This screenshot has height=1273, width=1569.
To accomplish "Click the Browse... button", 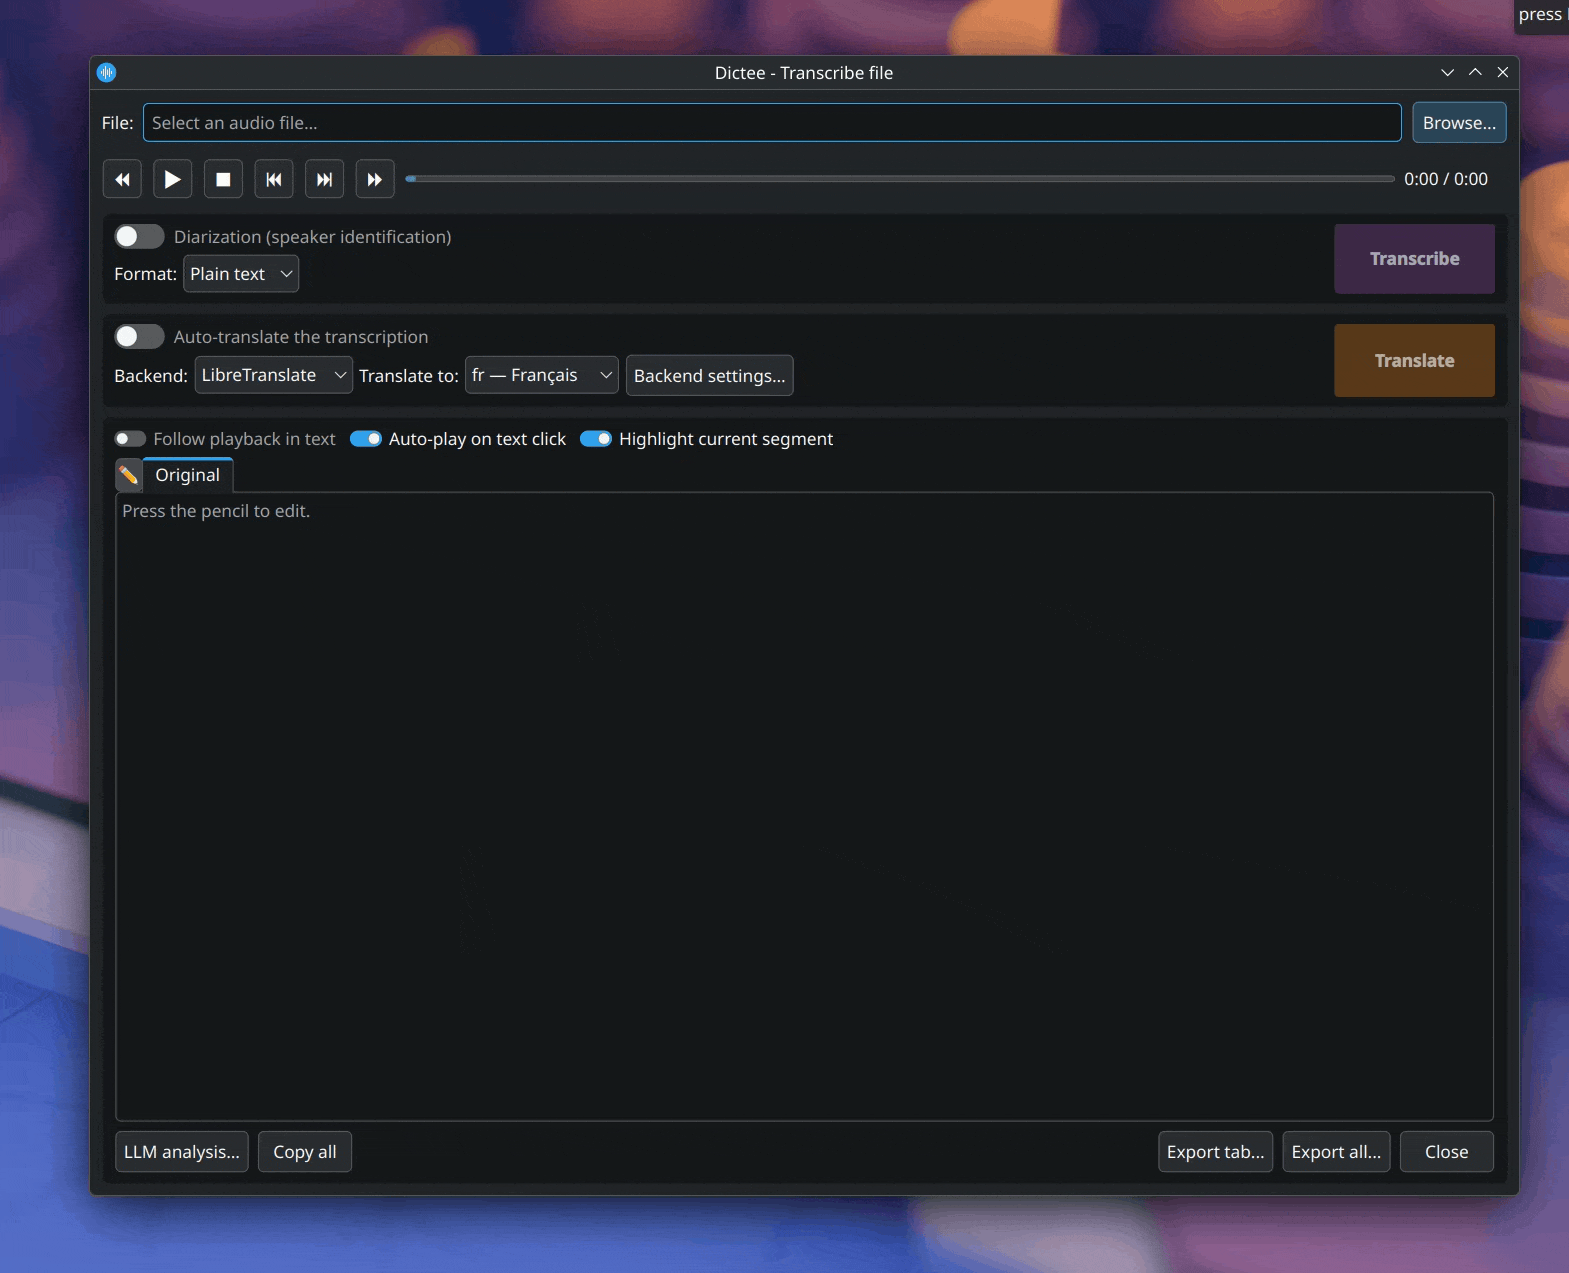I will coord(1459,123).
